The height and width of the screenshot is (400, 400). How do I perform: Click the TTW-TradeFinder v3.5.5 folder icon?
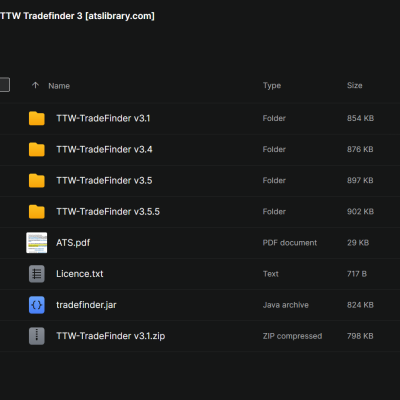point(37,212)
